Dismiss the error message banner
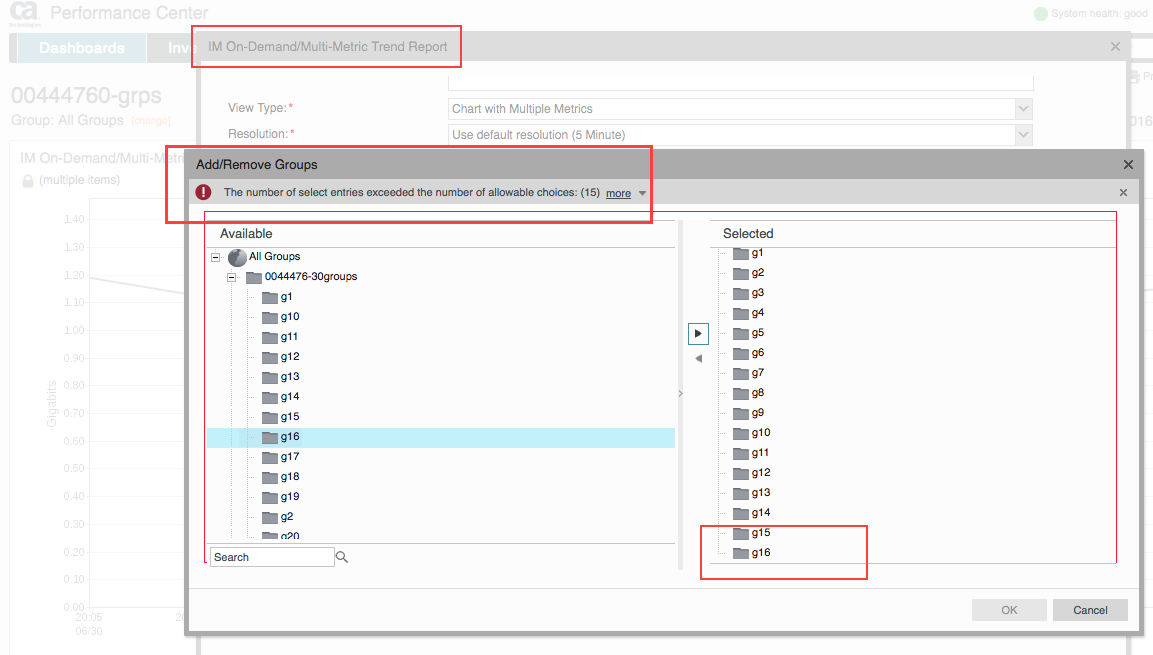1153x655 pixels. [x=1123, y=193]
